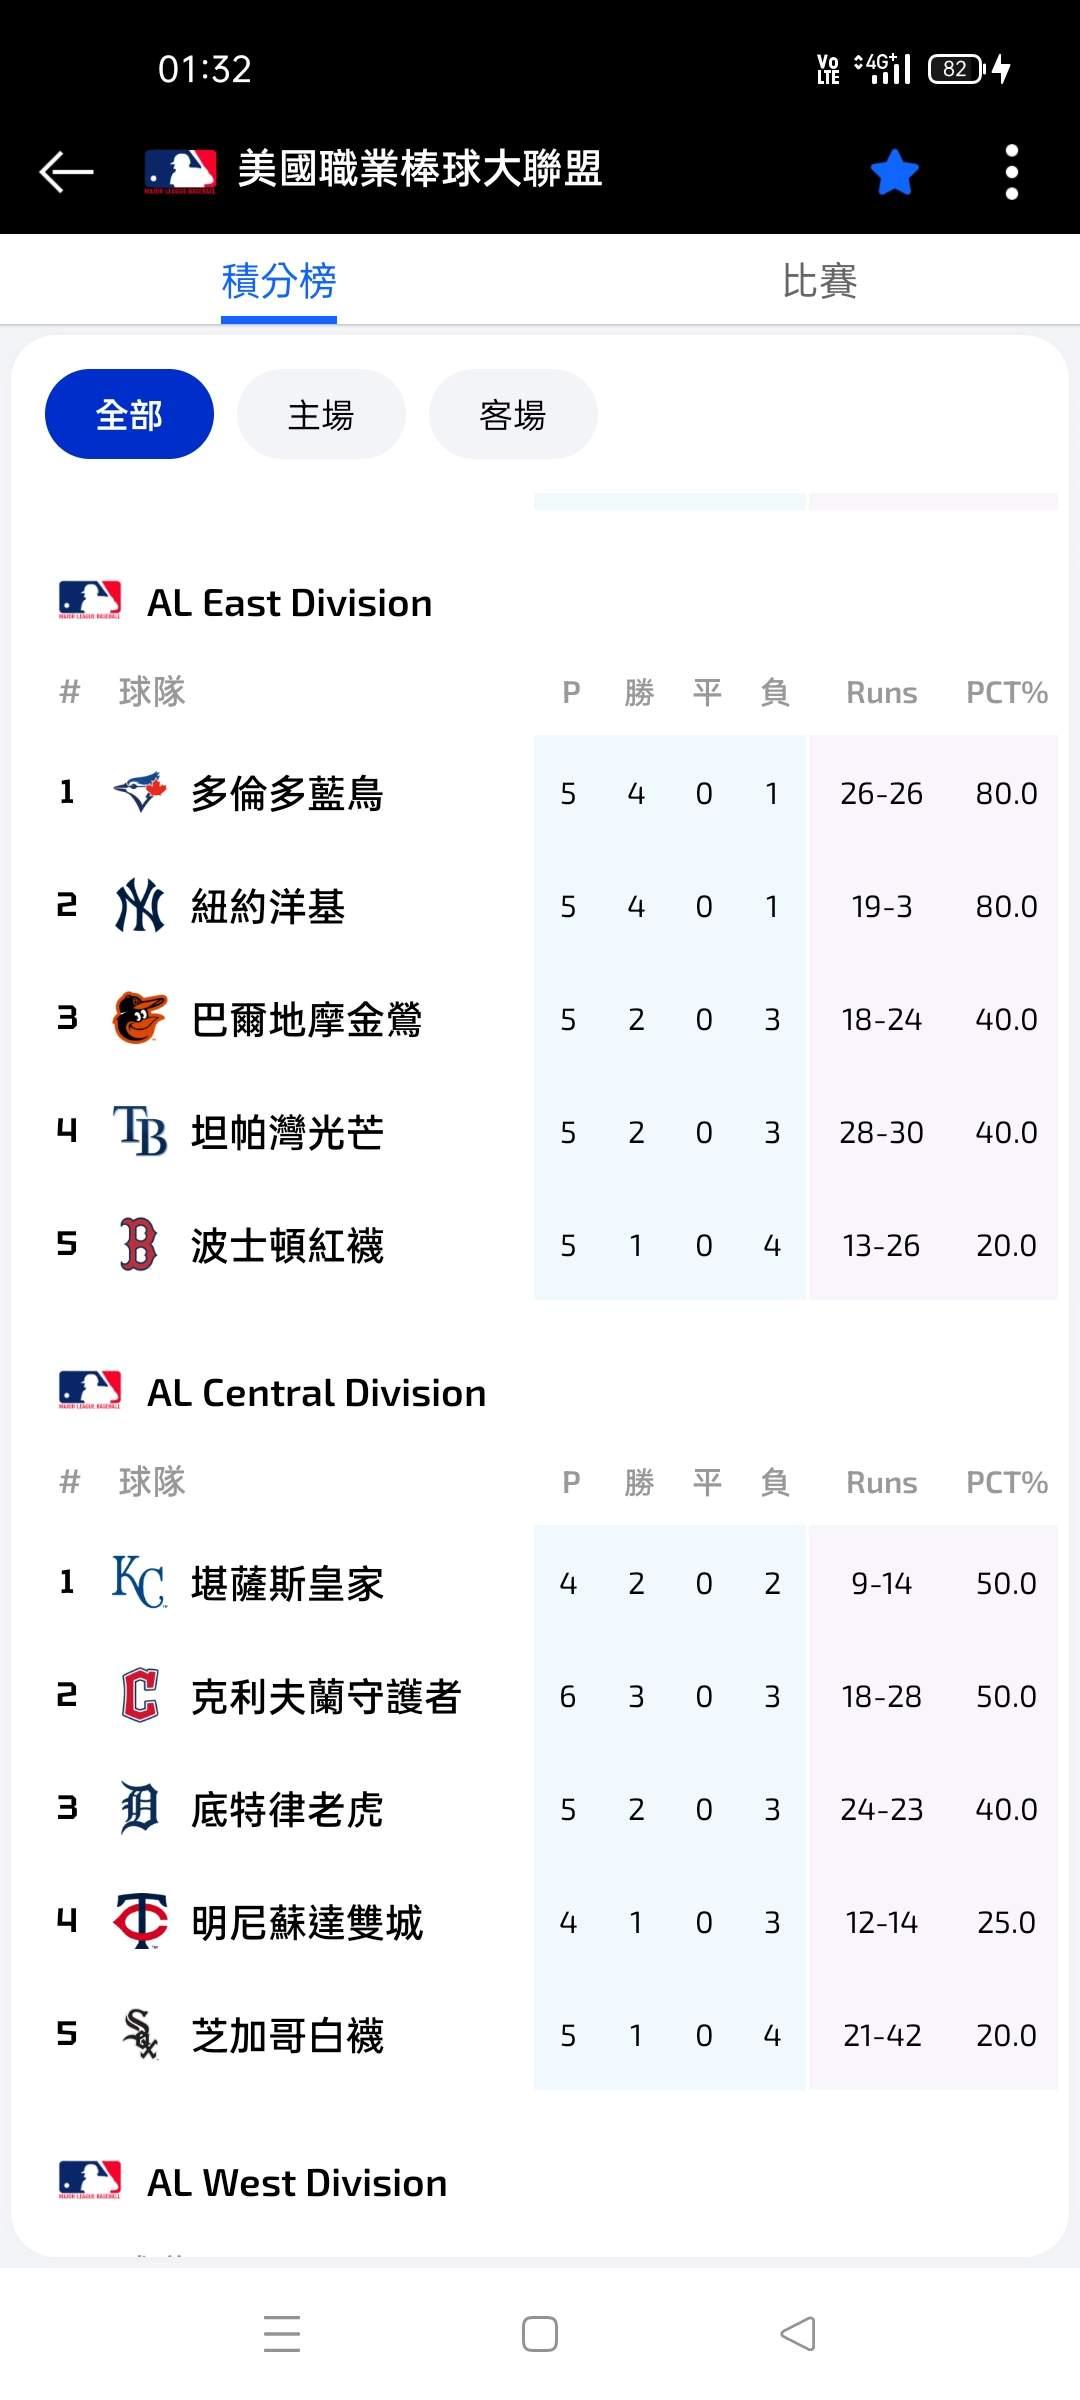Tap the Baltimore Orioles logo
1080x2400 pixels.
click(139, 1019)
